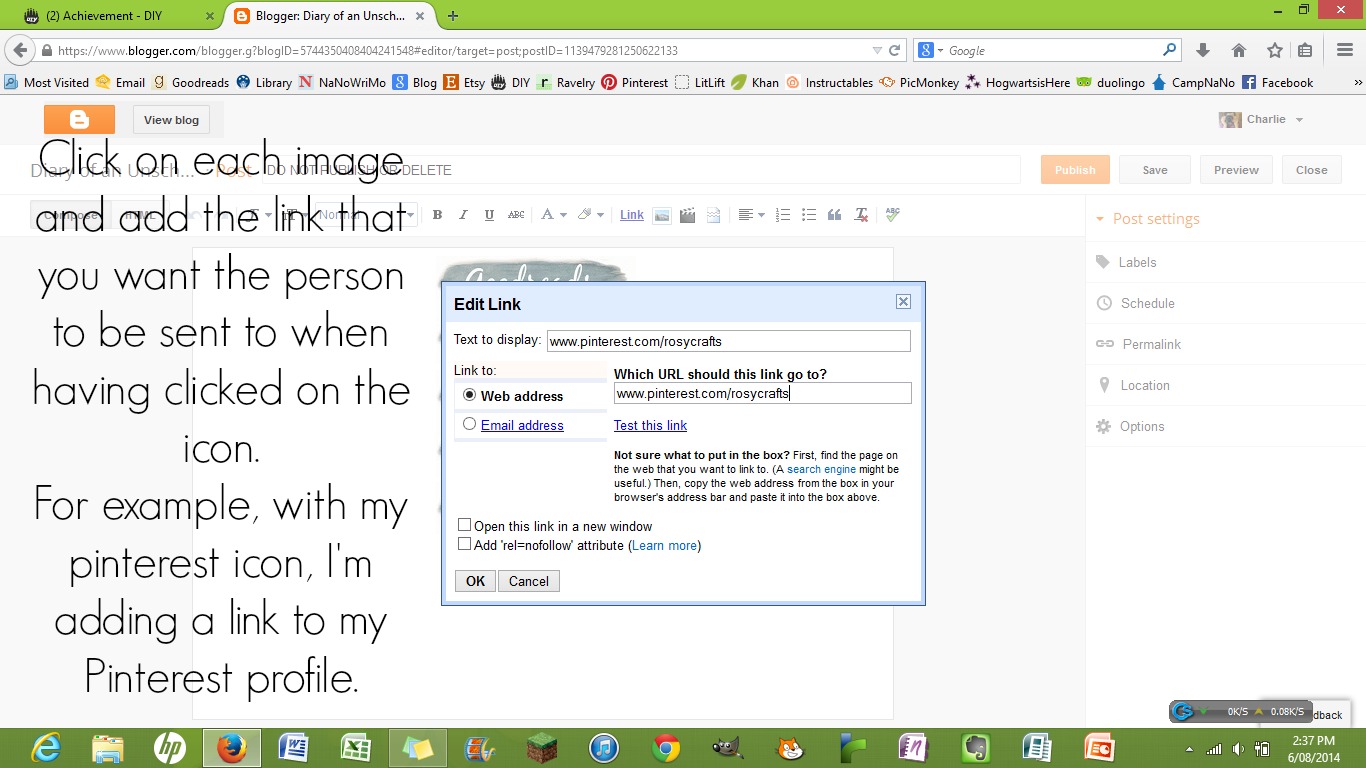The width and height of the screenshot is (1366, 768).
Task: Click the insert jump break icon
Action: [x=713, y=215]
